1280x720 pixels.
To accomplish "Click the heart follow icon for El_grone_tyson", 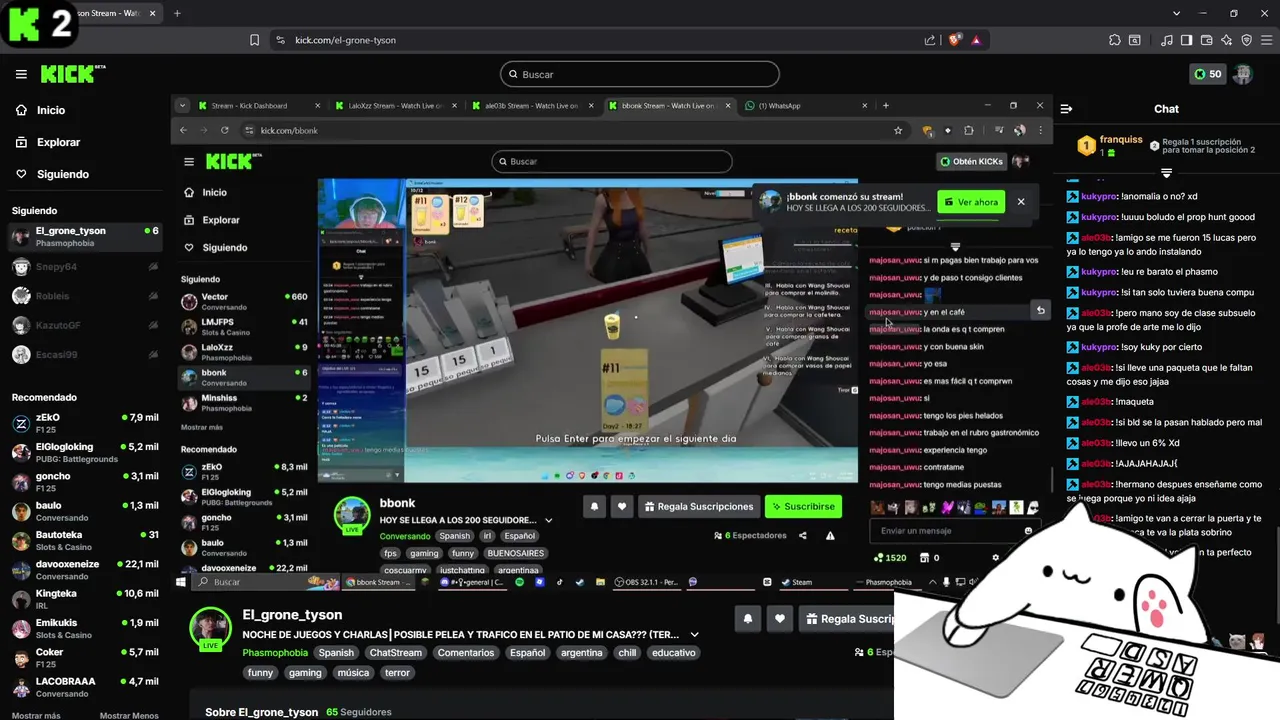I will 780,619.
